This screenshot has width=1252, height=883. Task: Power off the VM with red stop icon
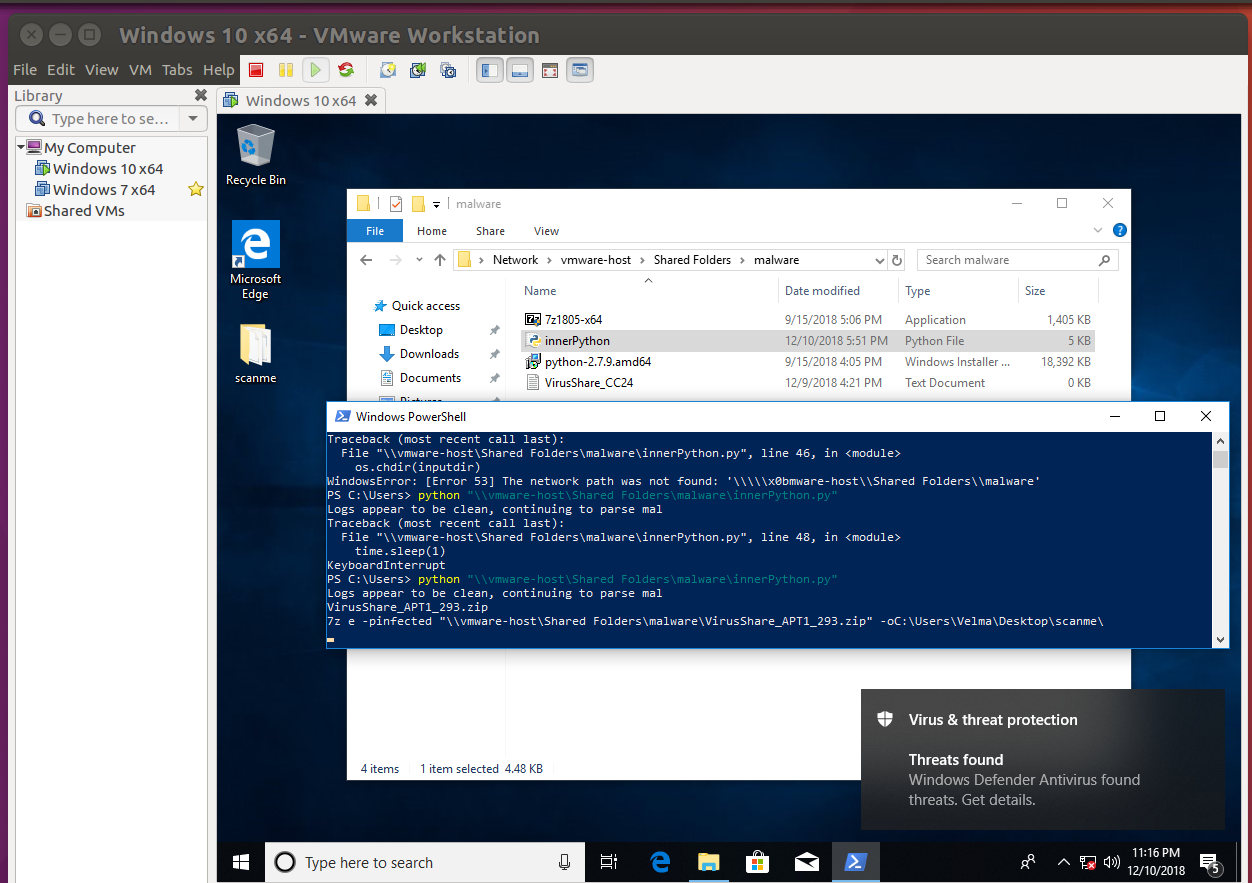pyautogui.click(x=256, y=70)
